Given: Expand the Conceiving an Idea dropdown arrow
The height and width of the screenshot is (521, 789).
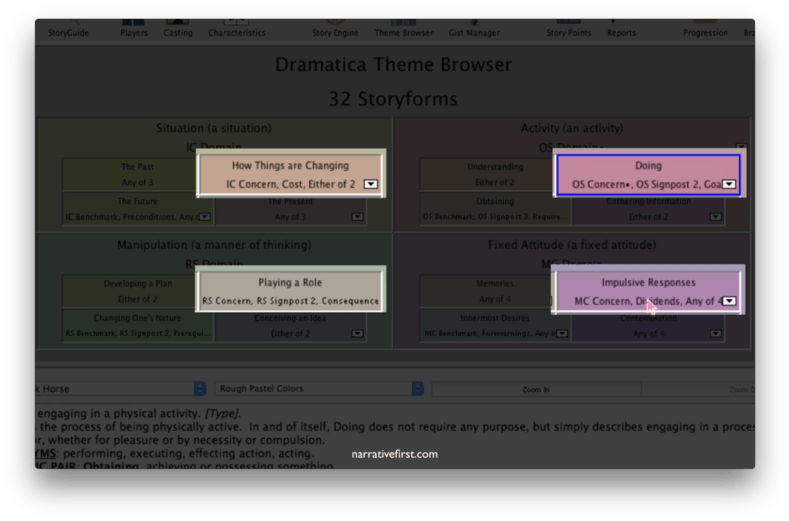Looking at the screenshot, I should pos(357,333).
